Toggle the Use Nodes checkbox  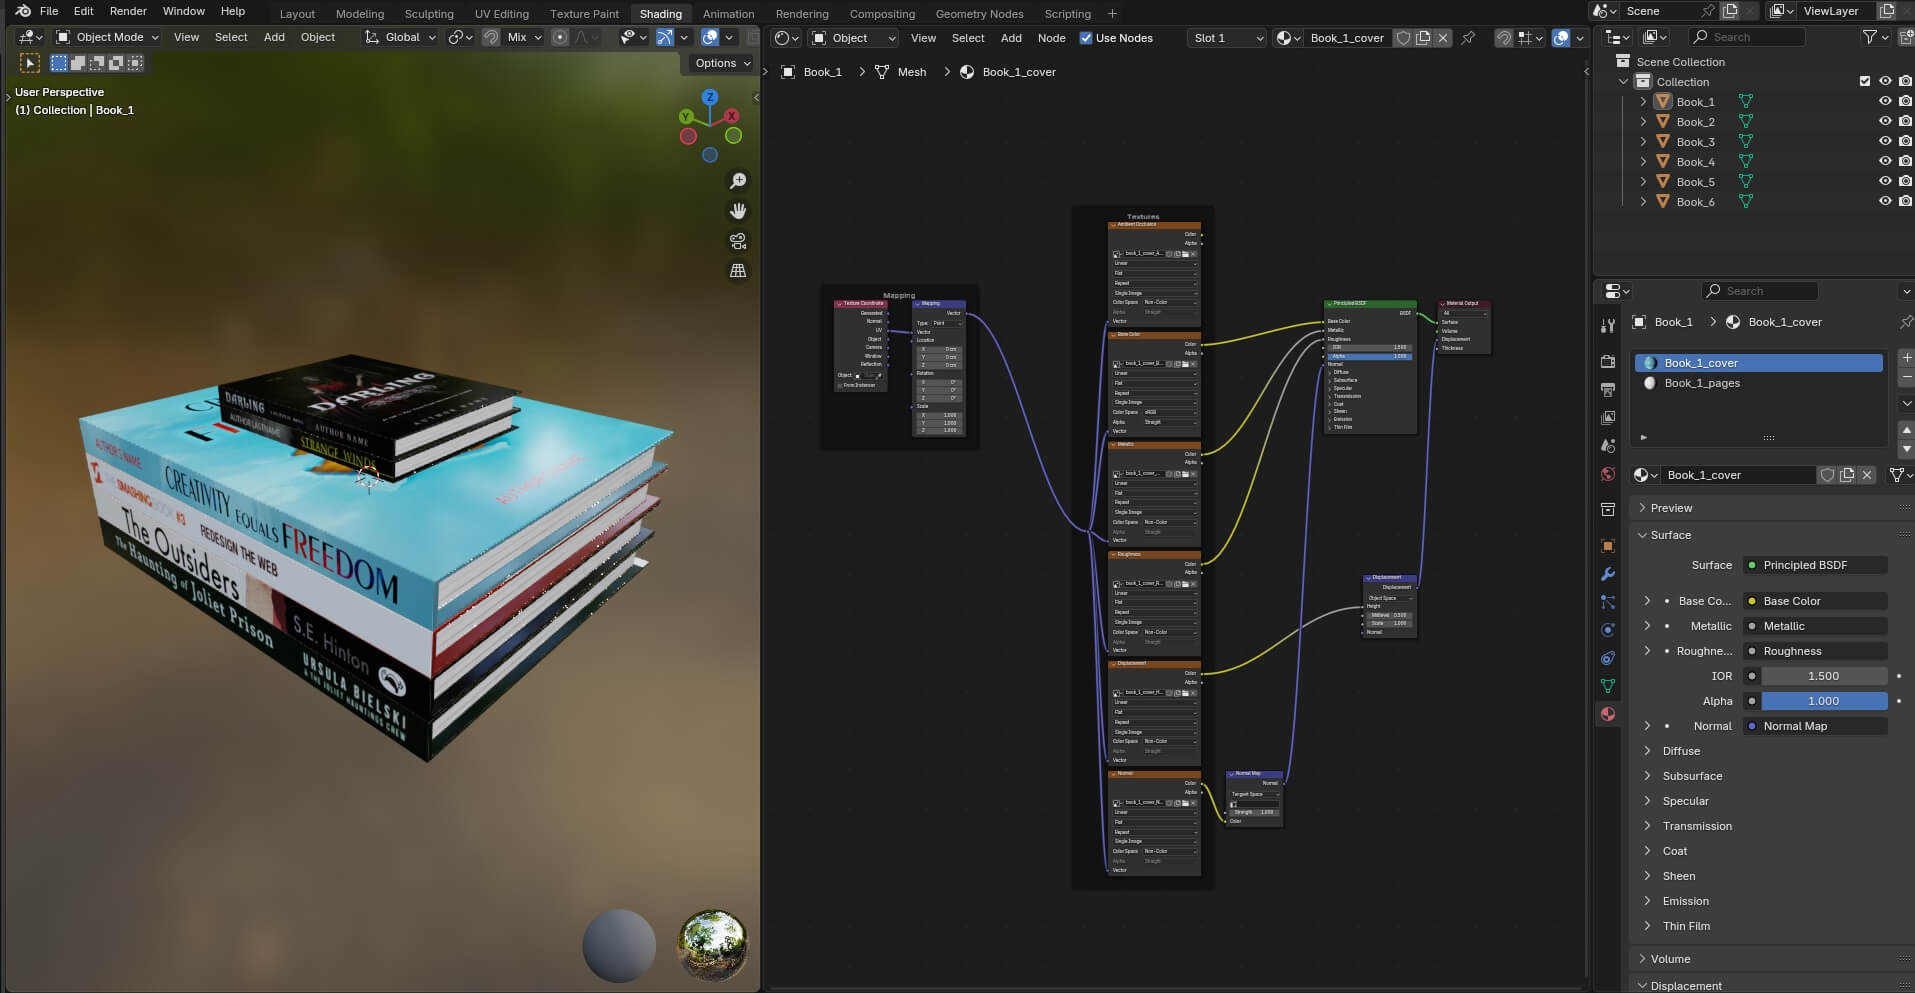click(1086, 38)
